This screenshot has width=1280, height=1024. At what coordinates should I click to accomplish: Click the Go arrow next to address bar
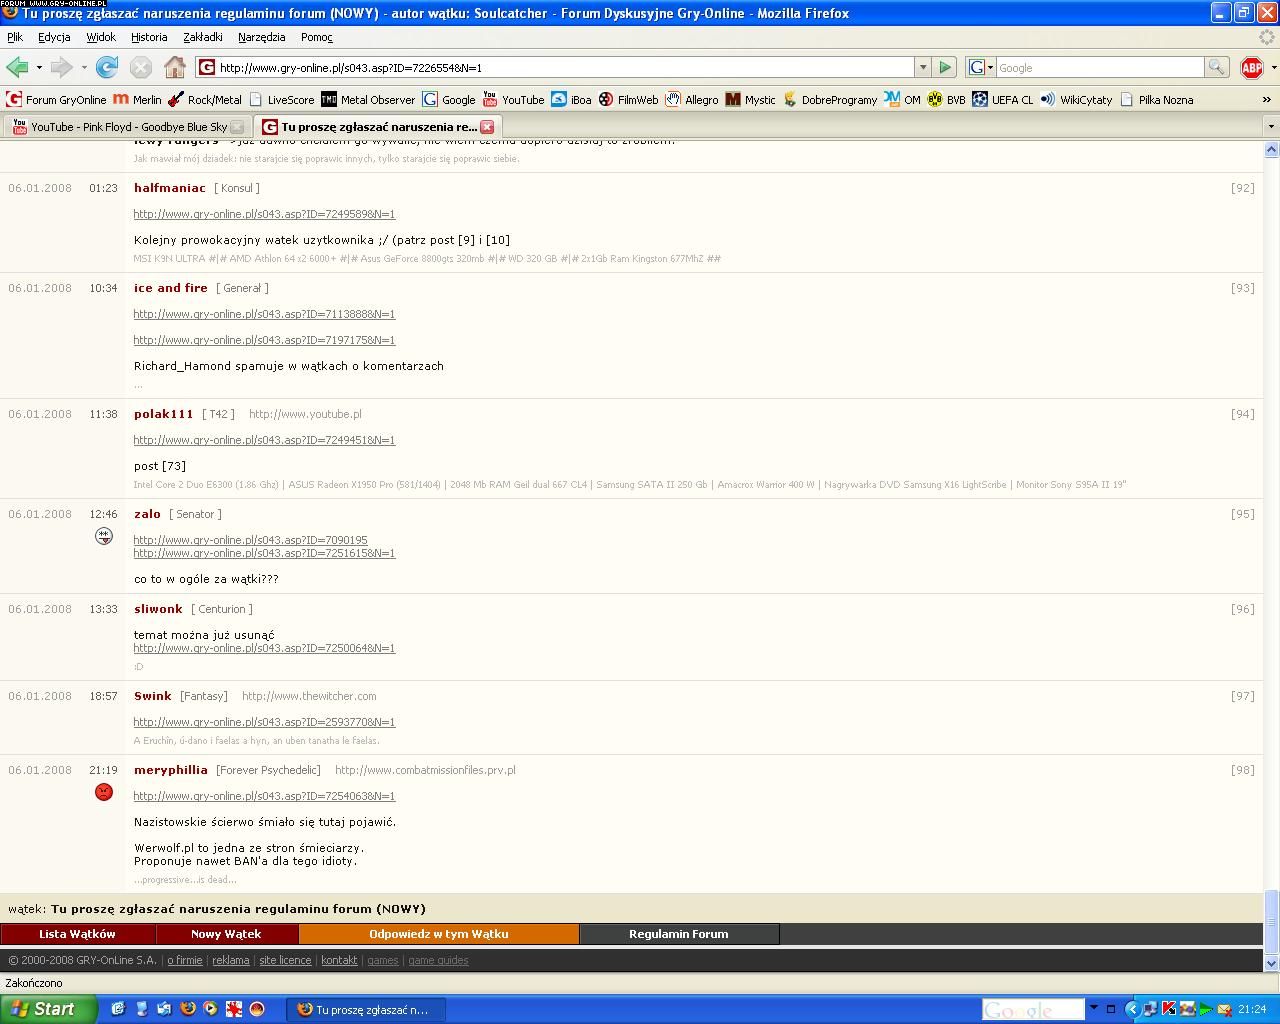(x=945, y=67)
